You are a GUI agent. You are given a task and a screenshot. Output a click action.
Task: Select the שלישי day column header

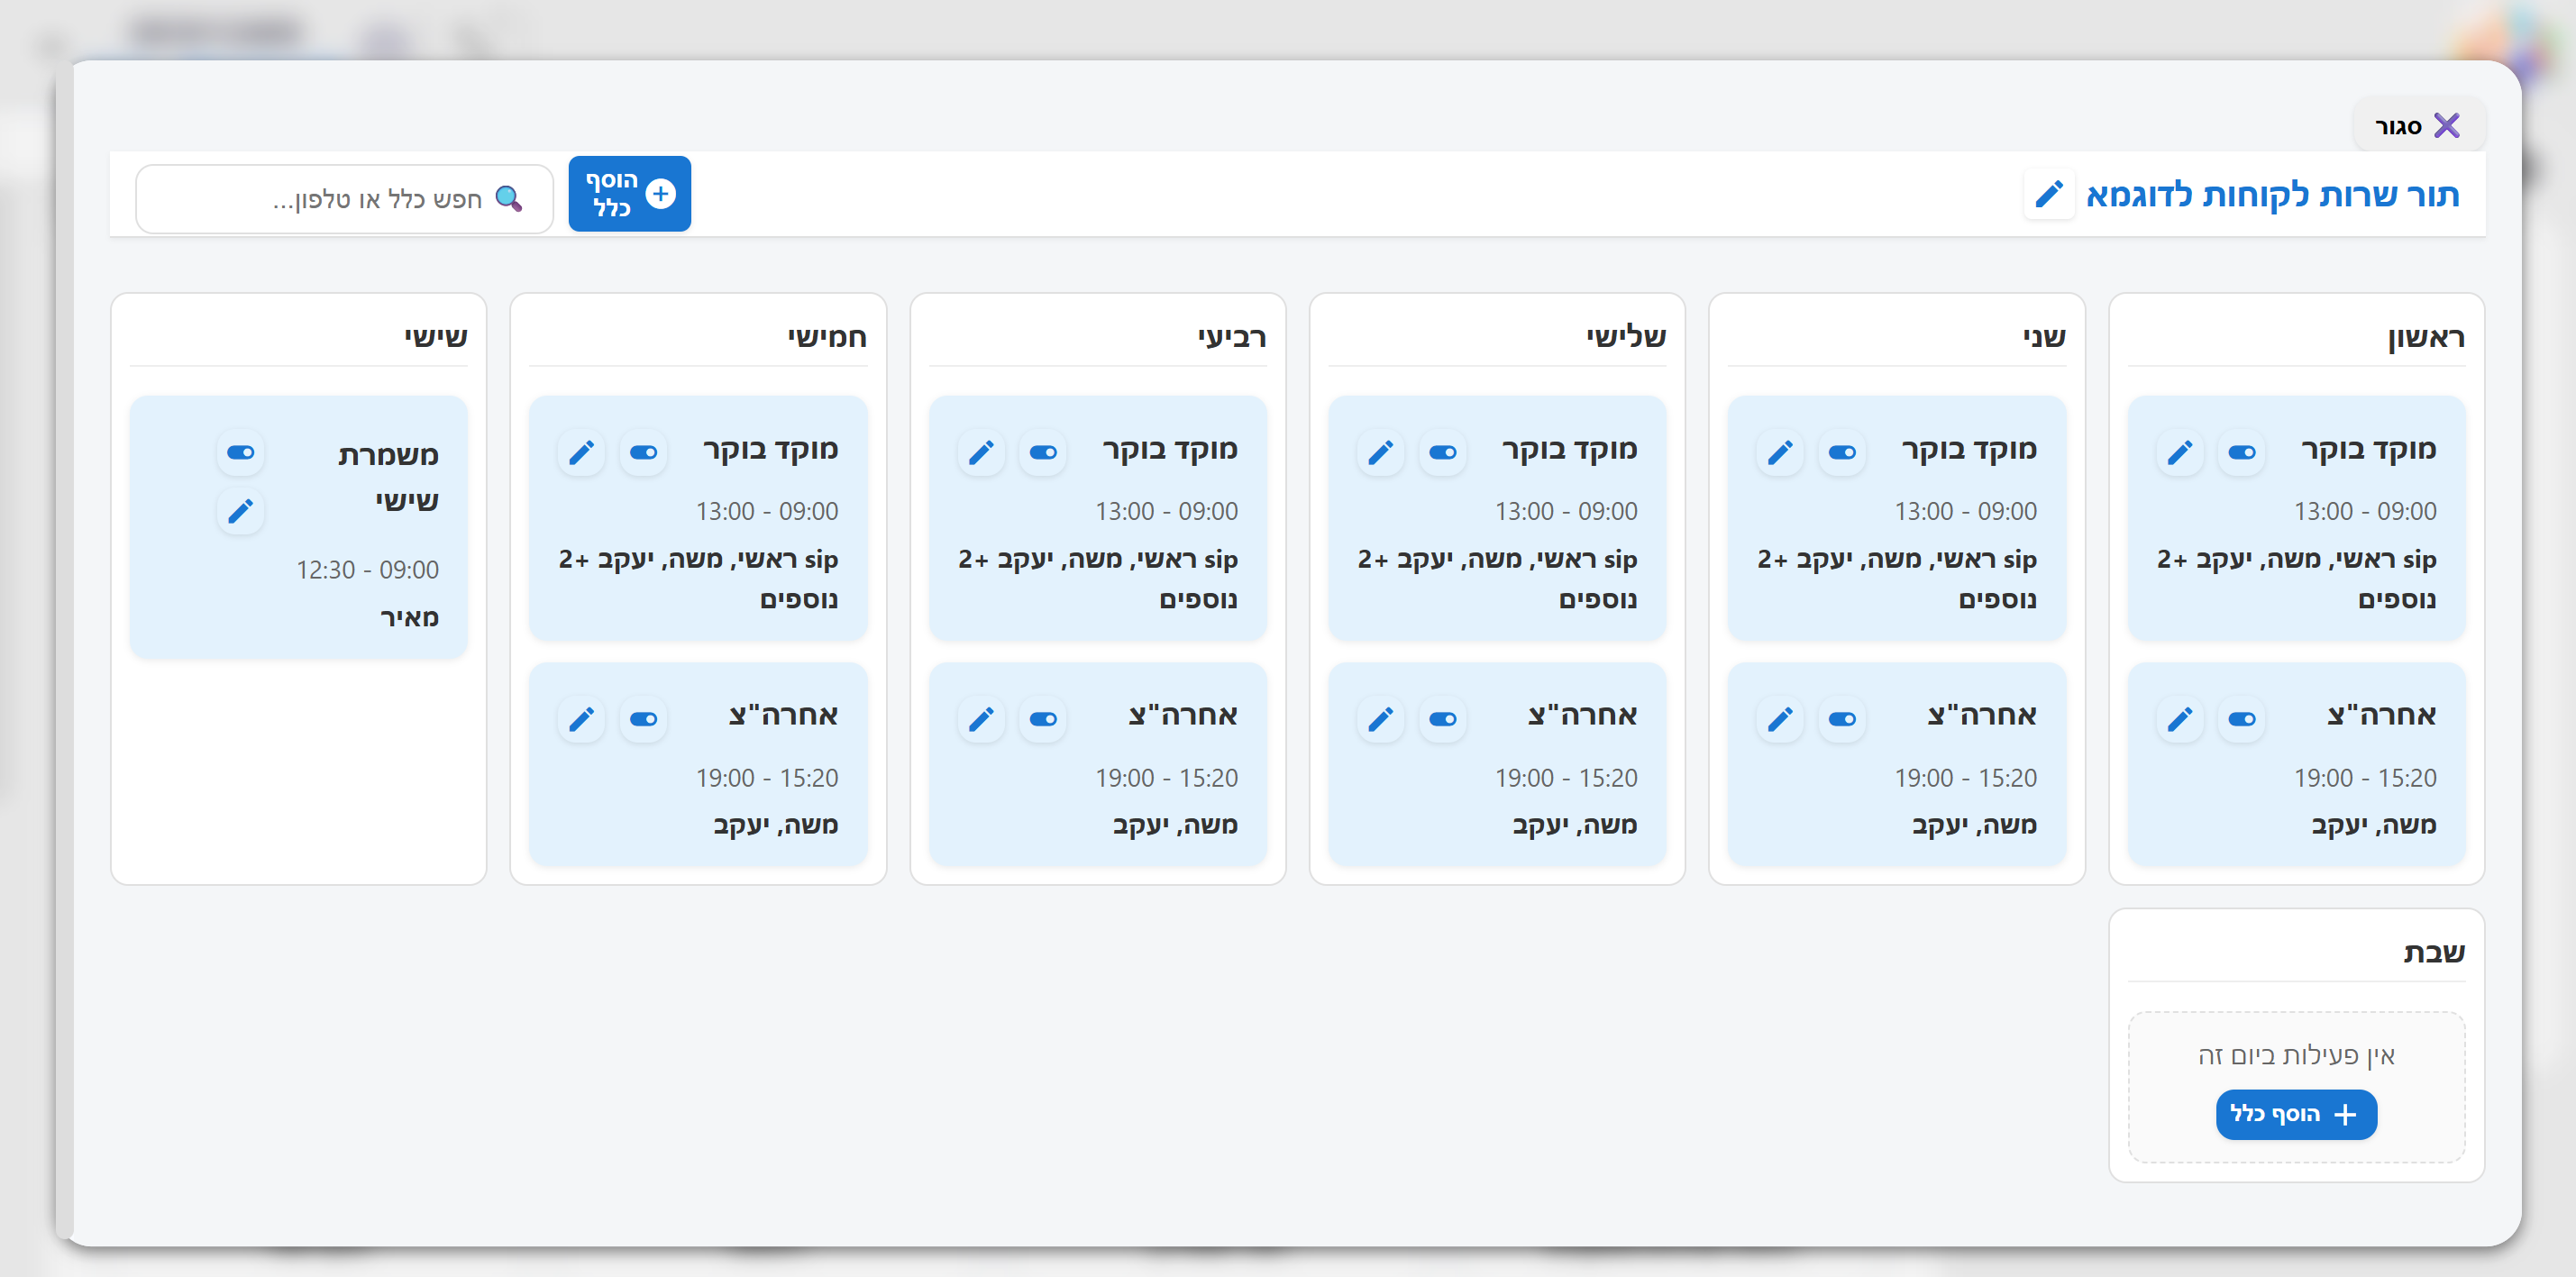tap(1625, 337)
